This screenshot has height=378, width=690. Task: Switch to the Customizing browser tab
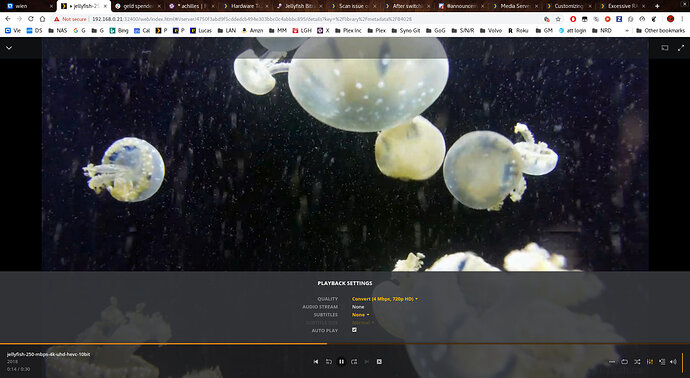pos(568,6)
